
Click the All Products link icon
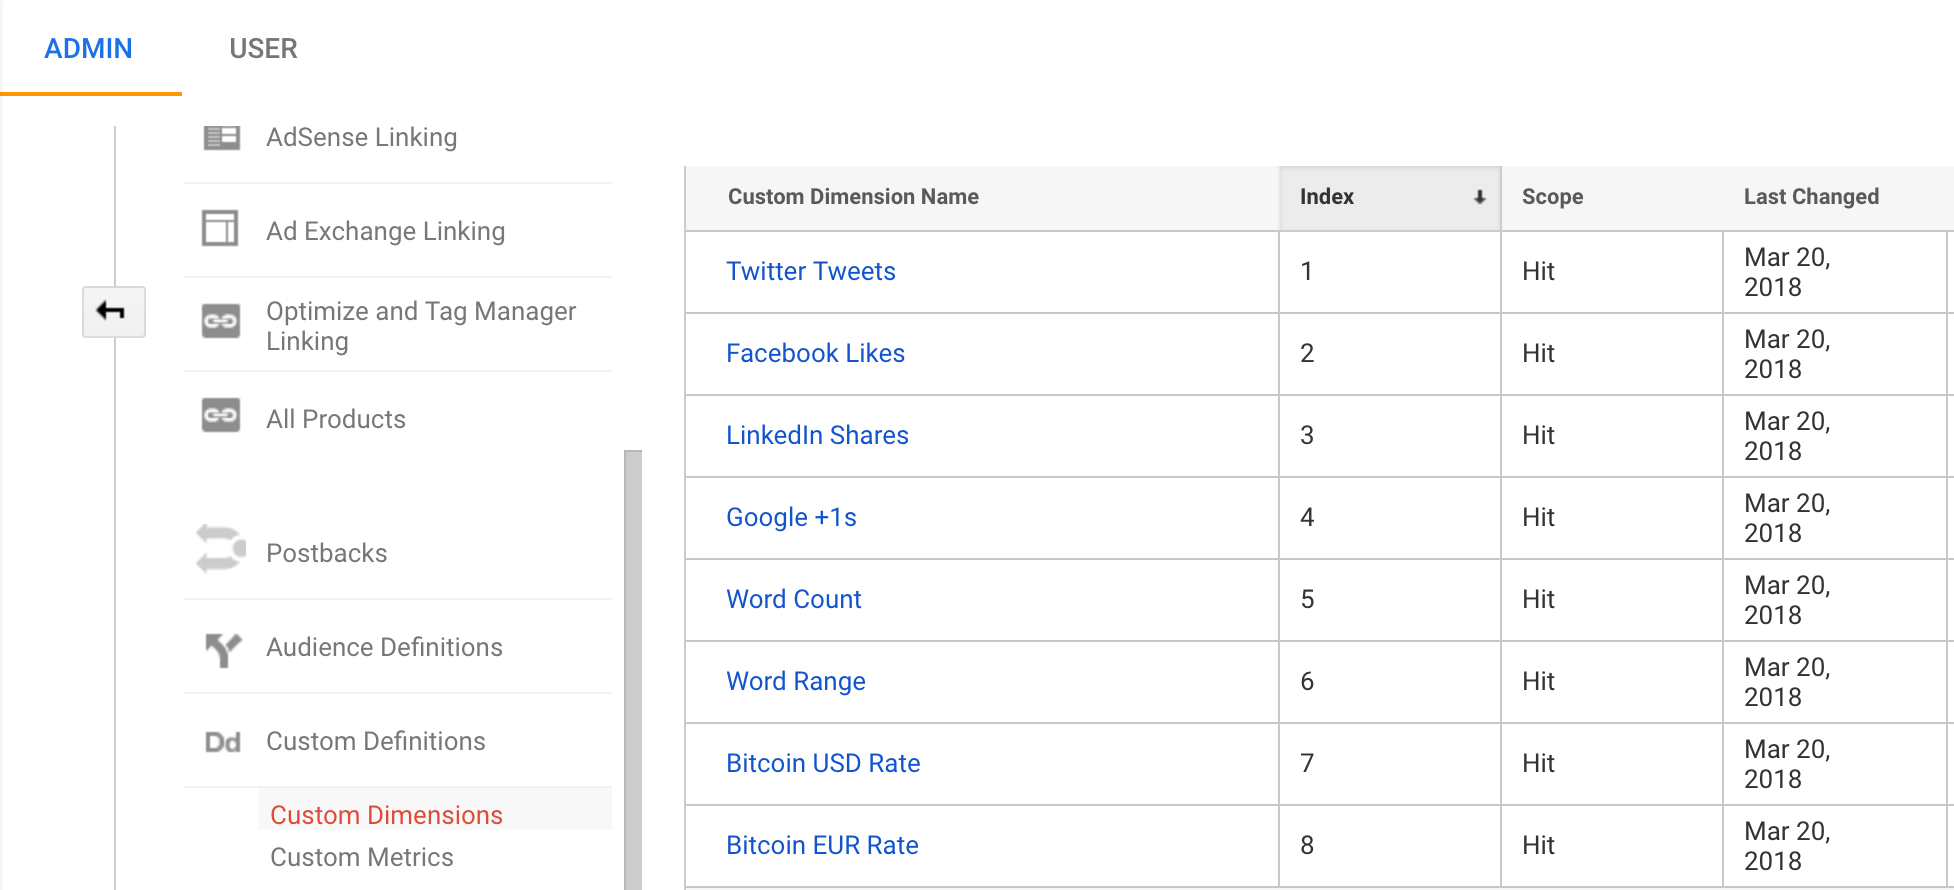(x=221, y=415)
